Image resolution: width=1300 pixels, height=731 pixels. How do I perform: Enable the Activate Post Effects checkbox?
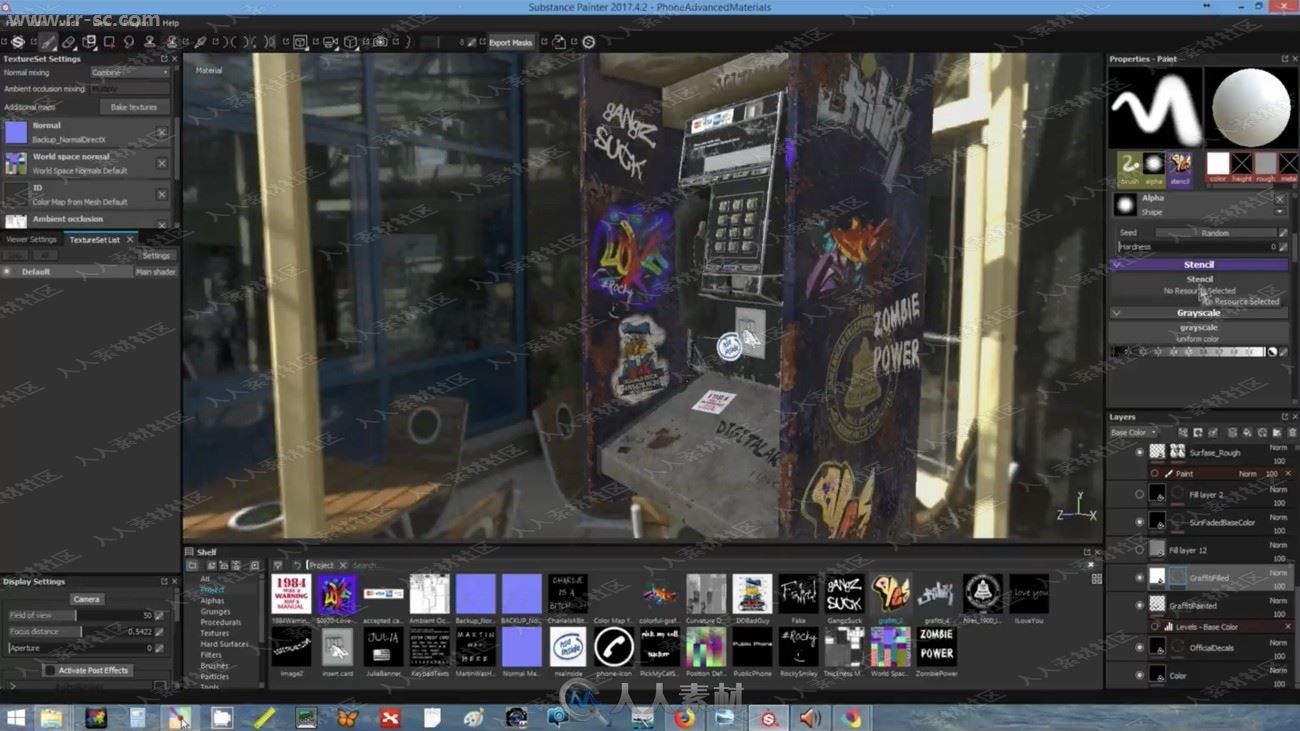50,670
